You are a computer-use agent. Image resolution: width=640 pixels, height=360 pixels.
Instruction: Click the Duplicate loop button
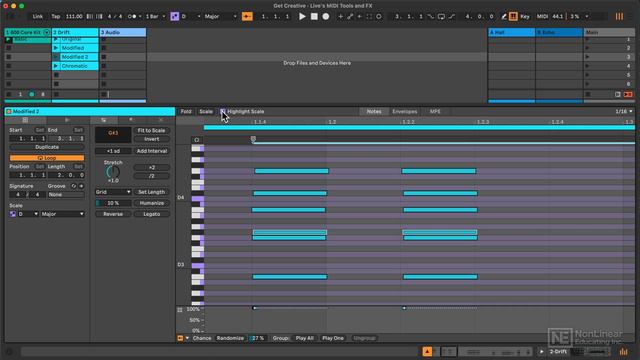(47, 147)
